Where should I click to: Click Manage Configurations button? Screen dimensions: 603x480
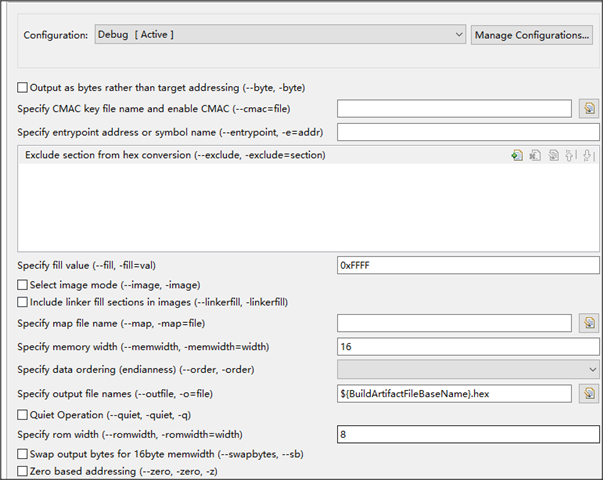coord(532,35)
